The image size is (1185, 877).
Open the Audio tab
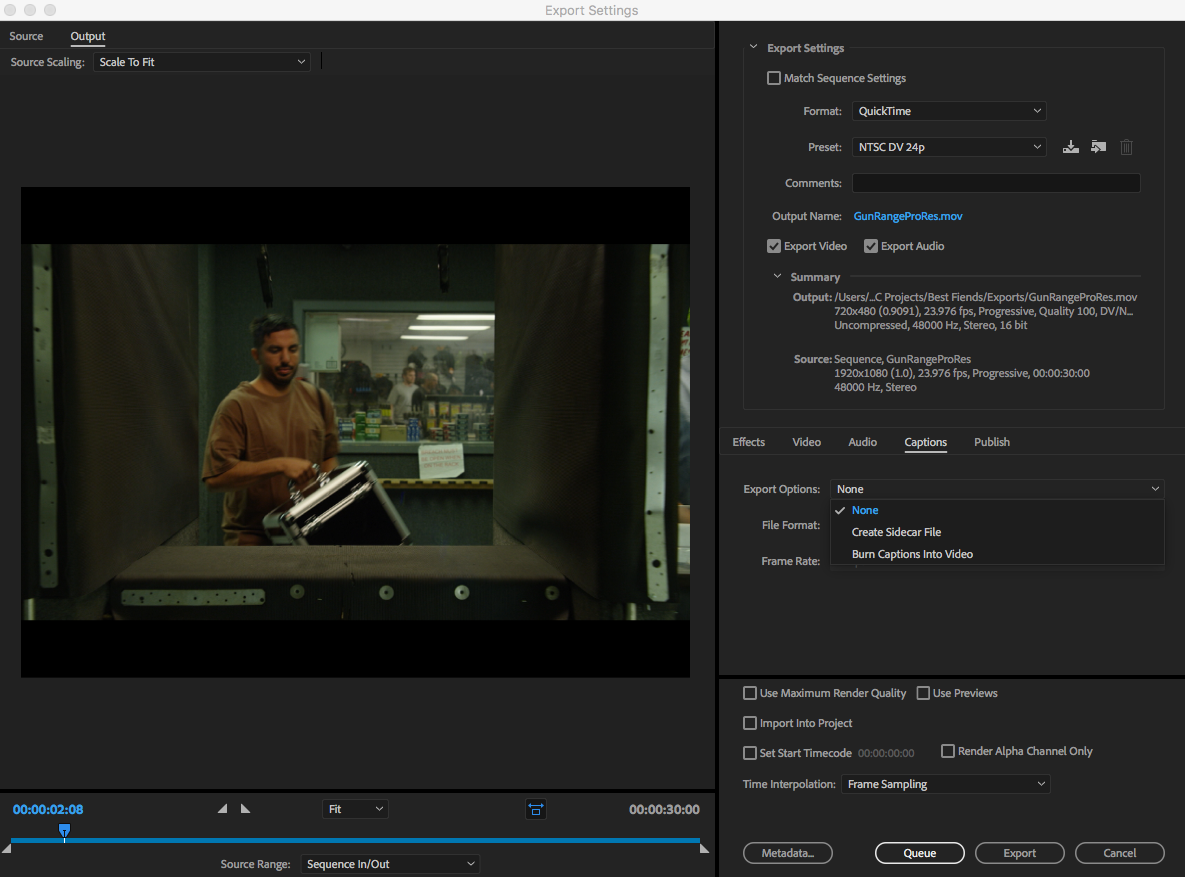pyautogui.click(x=862, y=442)
